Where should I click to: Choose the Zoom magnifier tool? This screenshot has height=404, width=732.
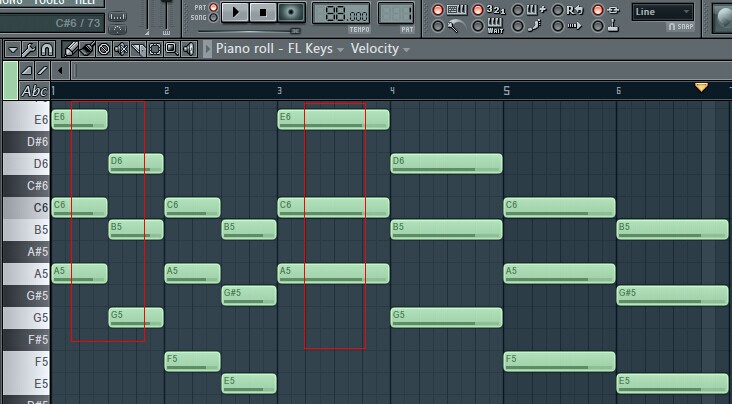click(171, 49)
